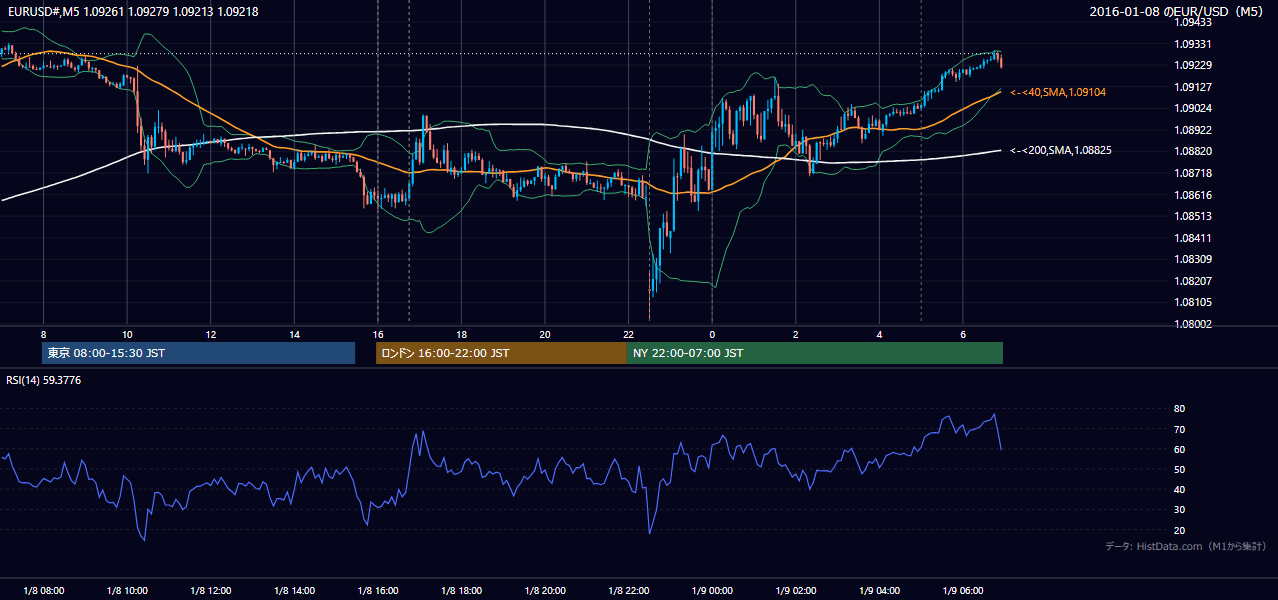The image size is (1278, 600).
Task: Click hour label 22 under price chart
Action: 628,334
